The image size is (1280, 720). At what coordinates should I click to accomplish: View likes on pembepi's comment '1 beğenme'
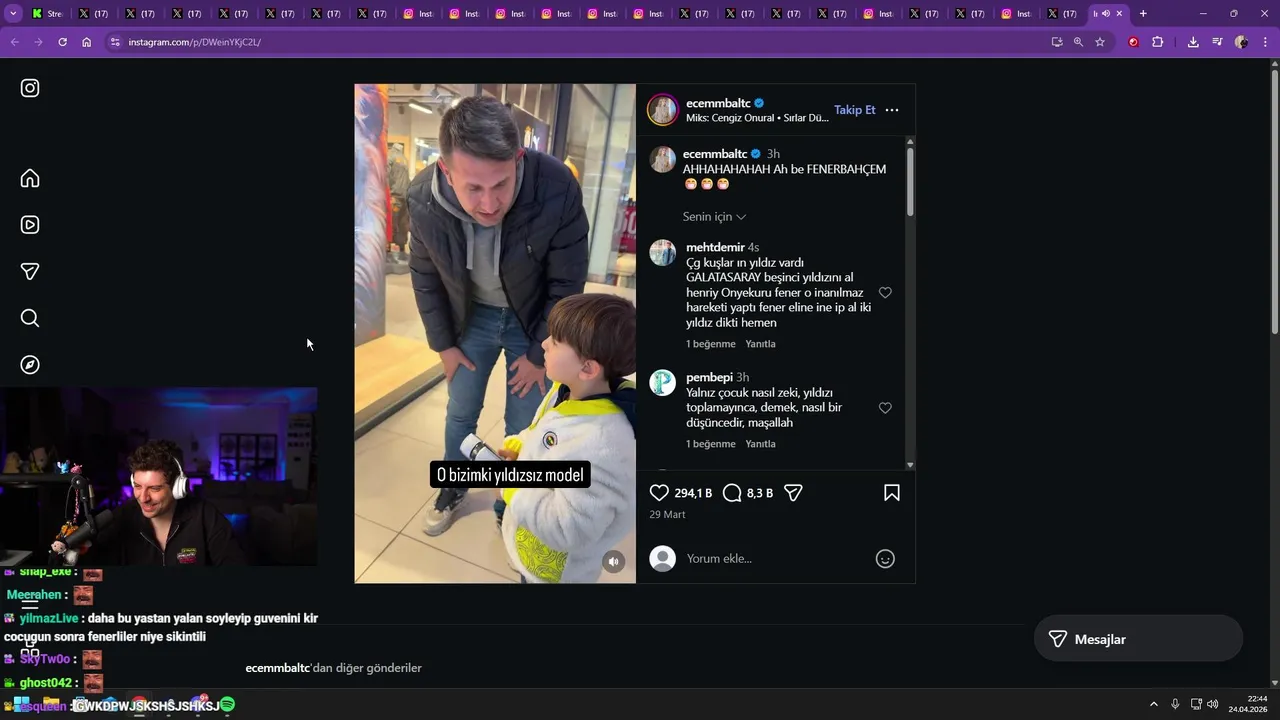click(x=710, y=444)
